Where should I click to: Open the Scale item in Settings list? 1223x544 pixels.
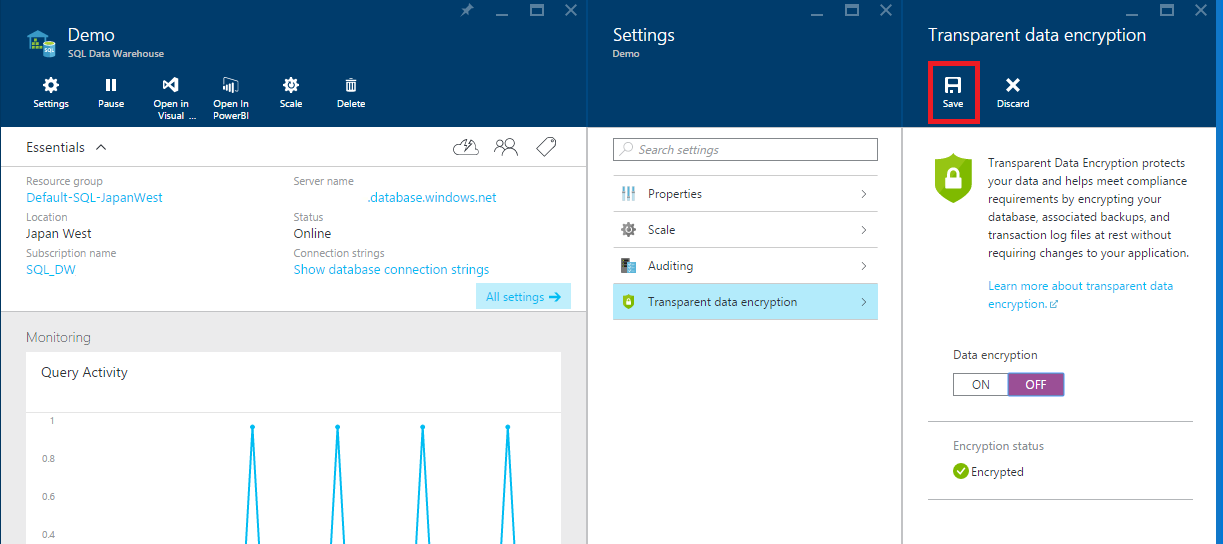745,230
